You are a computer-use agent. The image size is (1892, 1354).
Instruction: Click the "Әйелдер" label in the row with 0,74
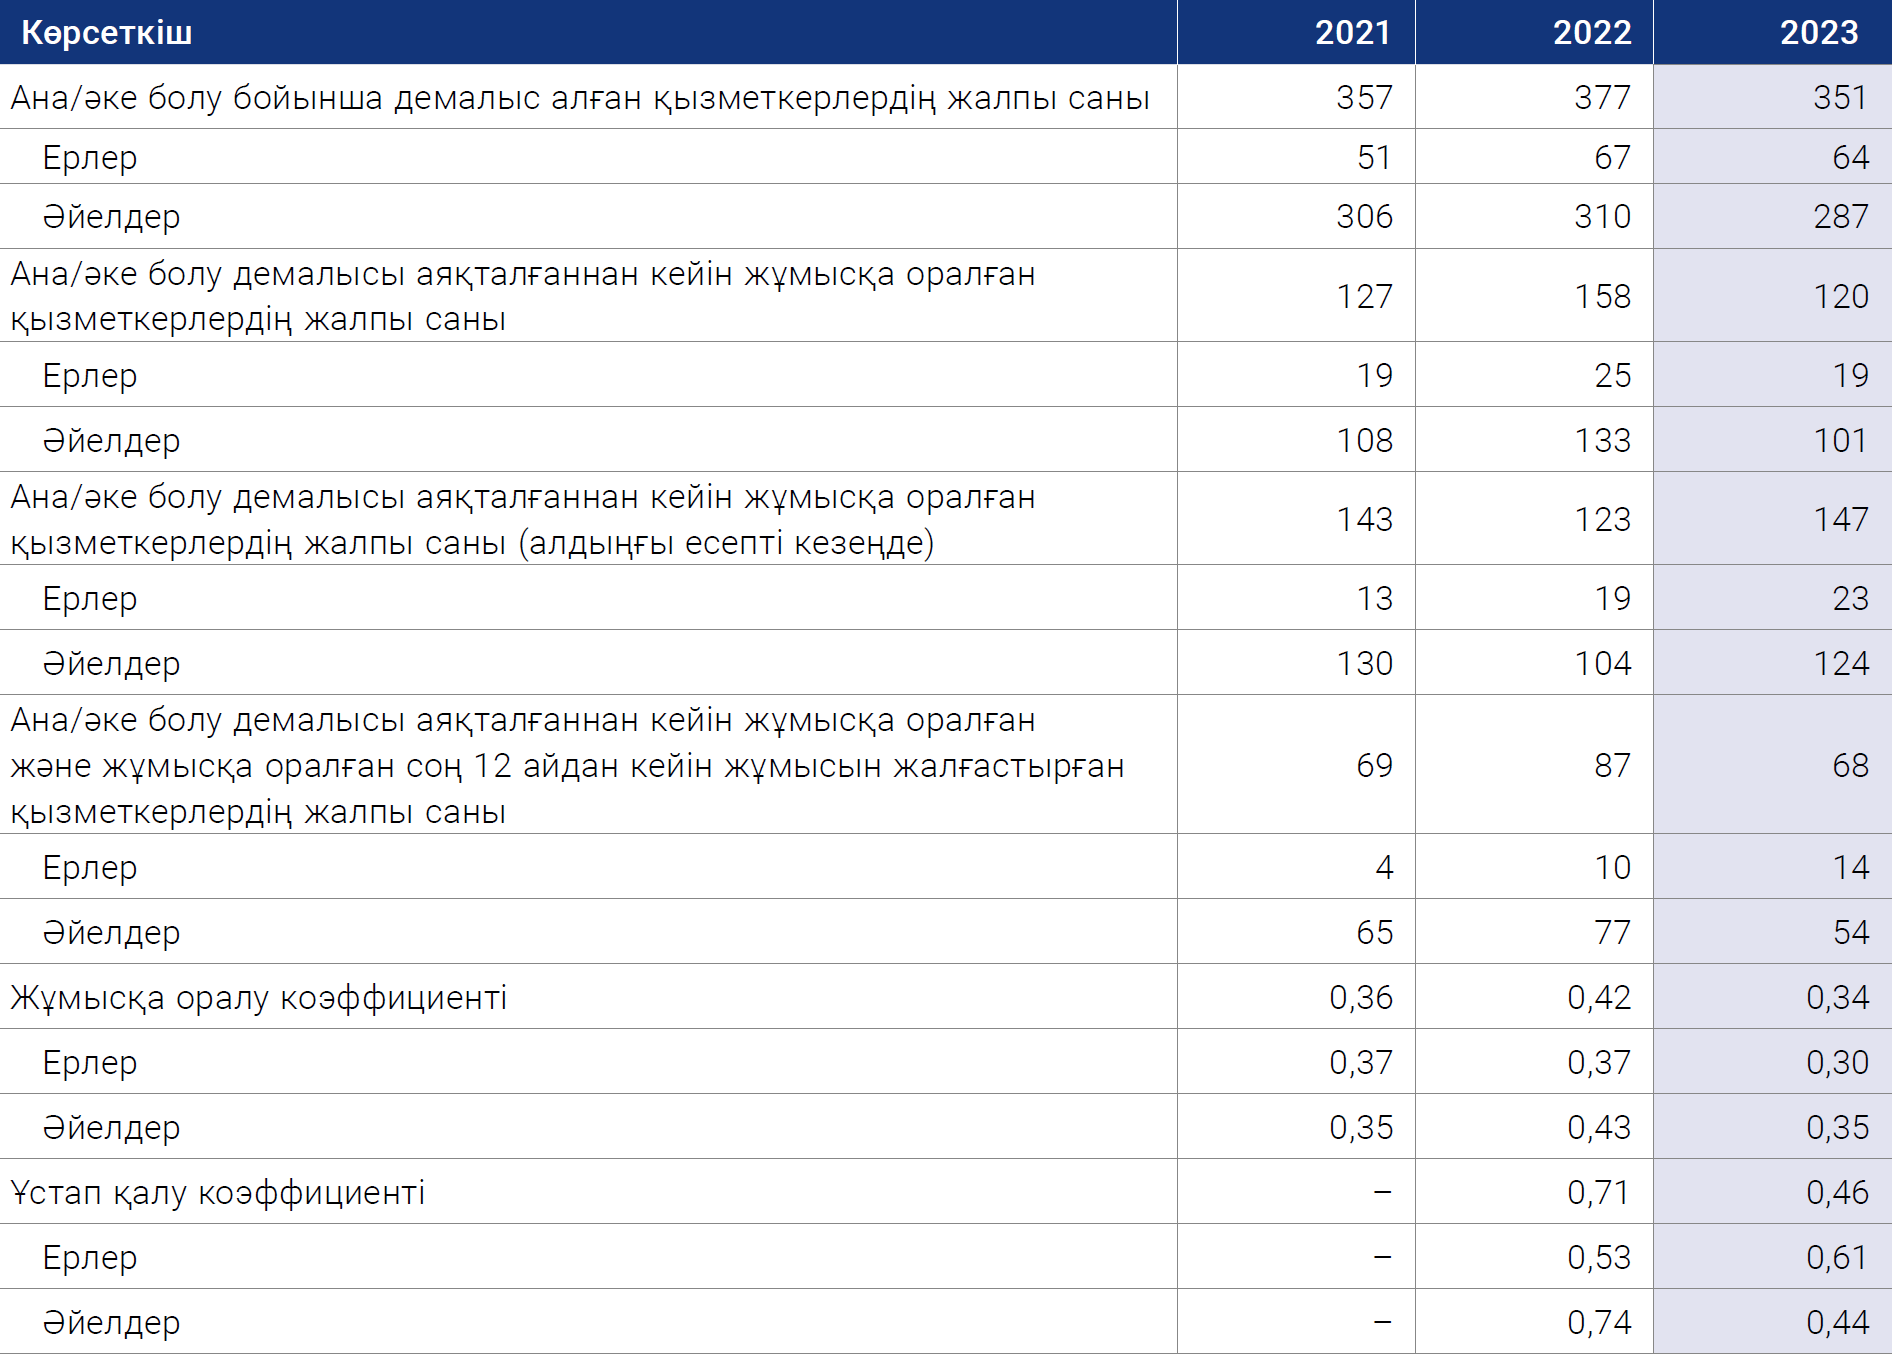(x=111, y=1323)
